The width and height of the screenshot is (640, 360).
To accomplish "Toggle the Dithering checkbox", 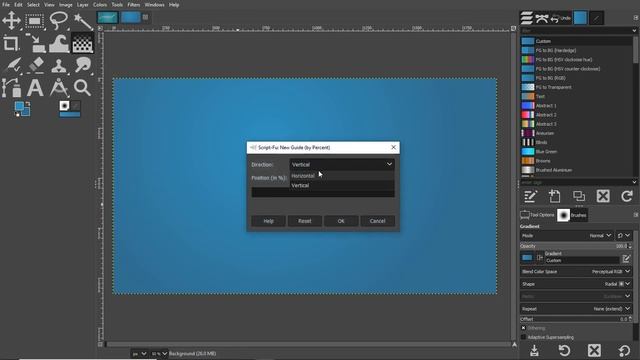I will pyautogui.click(x=523, y=328).
